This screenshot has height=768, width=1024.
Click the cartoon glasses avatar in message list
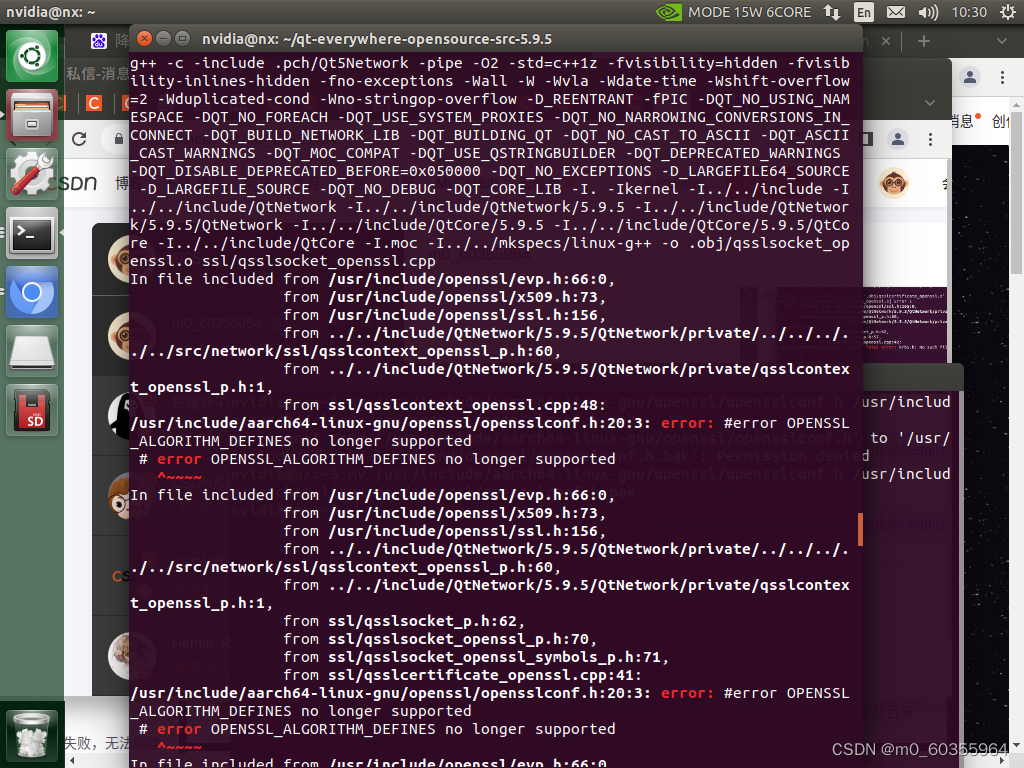tap(120, 496)
